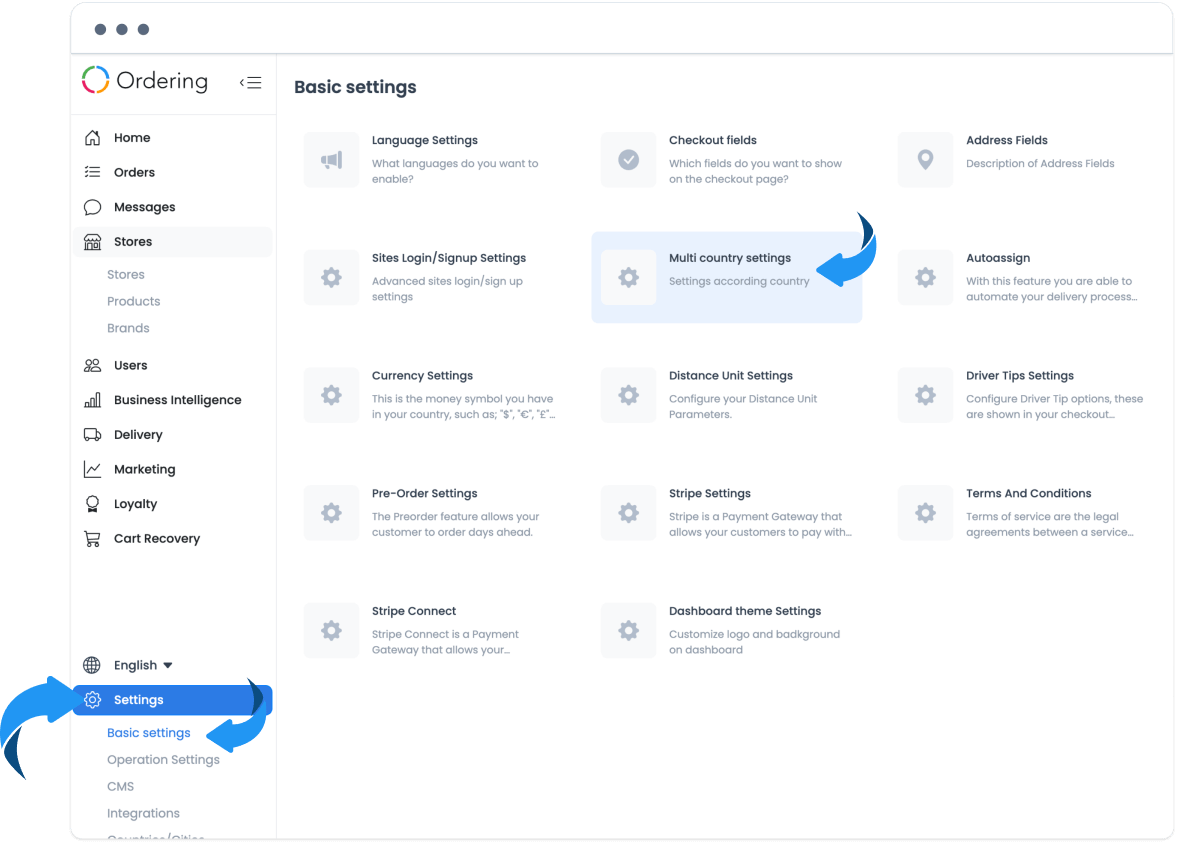Click the Settings gear icon in sidebar
Viewport: 1177px width, 843px height.
click(x=92, y=700)
